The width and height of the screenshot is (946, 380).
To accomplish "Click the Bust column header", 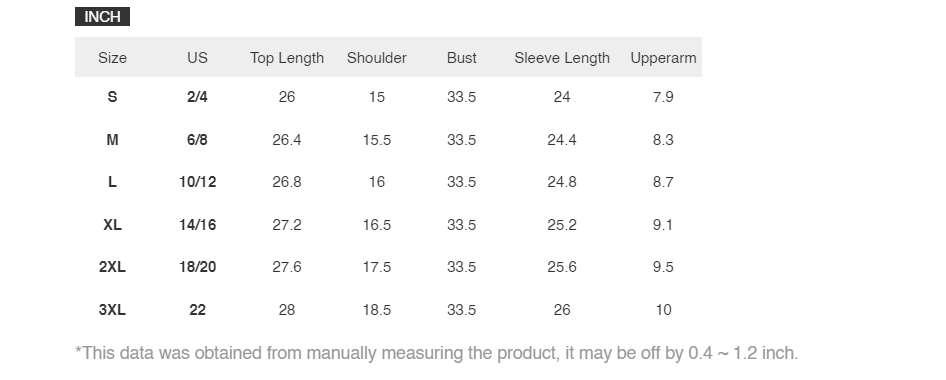I will tap(462, 58).
